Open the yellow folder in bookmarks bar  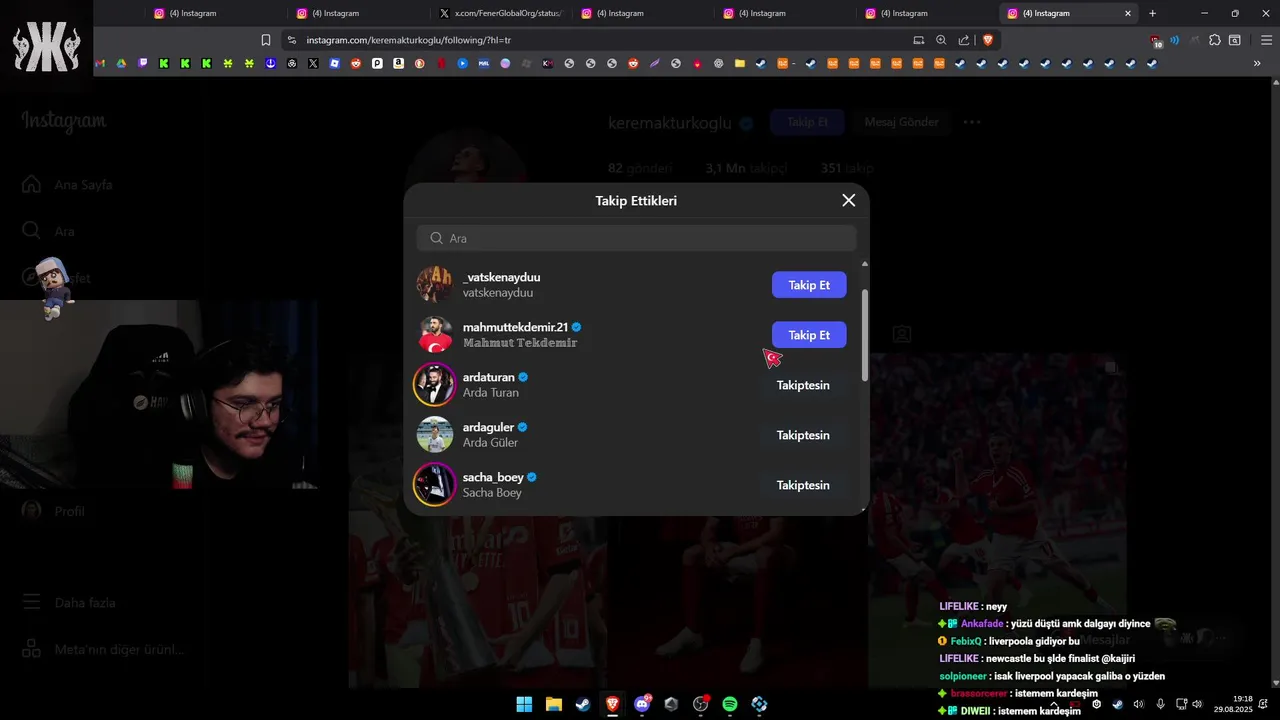coord(740,63)
